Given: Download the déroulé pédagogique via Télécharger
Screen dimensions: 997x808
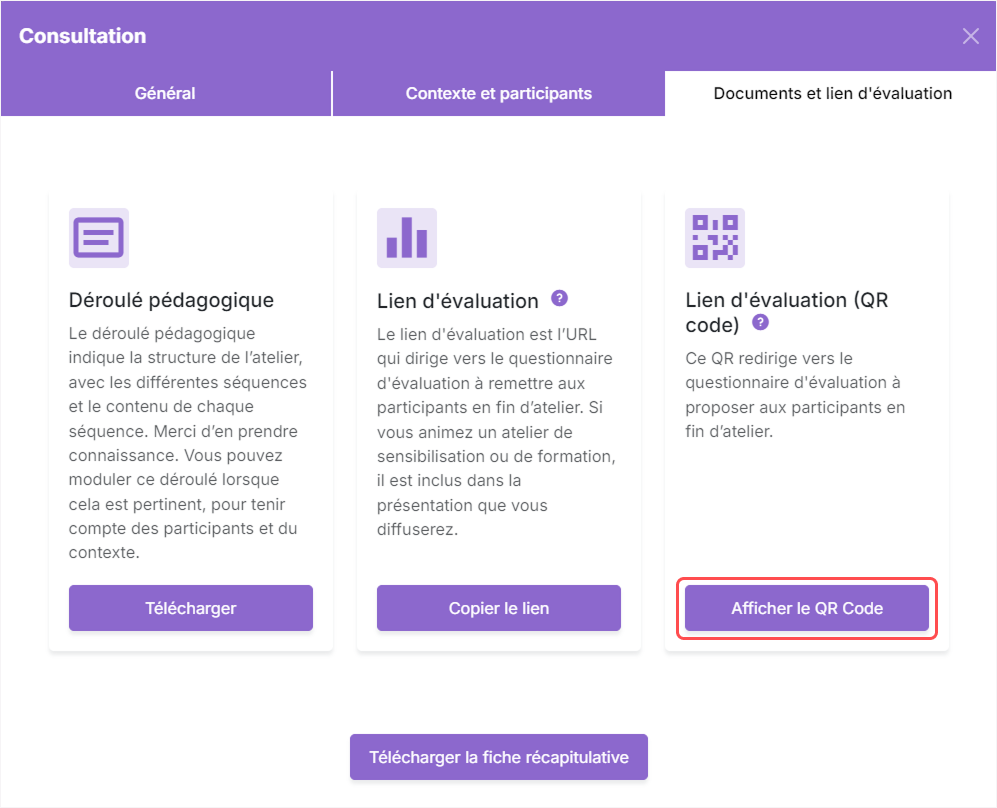Looking at the screenshot, I should (x=191, y=608).
